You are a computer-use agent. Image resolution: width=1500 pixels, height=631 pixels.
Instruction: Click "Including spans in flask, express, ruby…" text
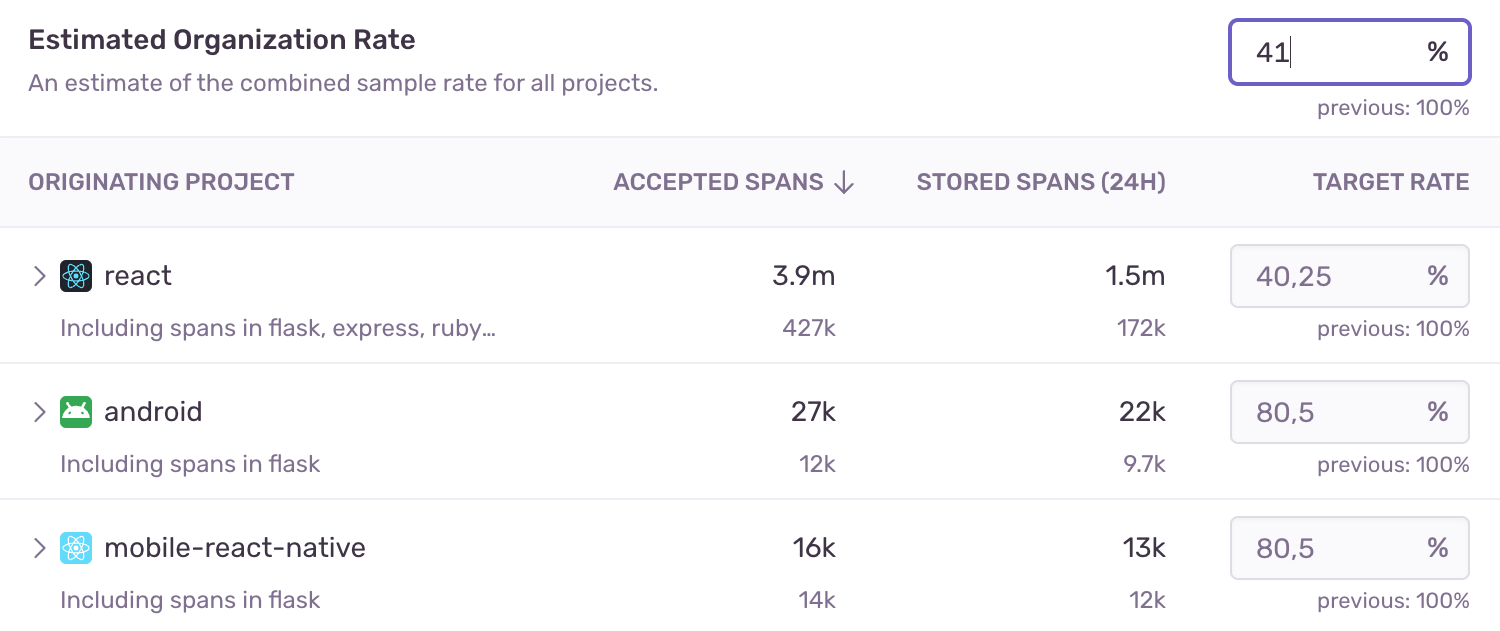[278, 328]
